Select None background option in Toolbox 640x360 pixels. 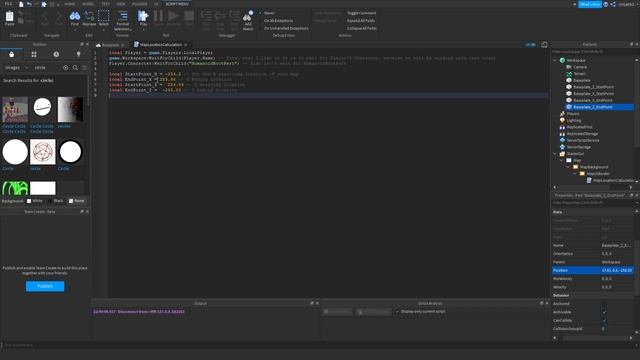pos(76,201)
